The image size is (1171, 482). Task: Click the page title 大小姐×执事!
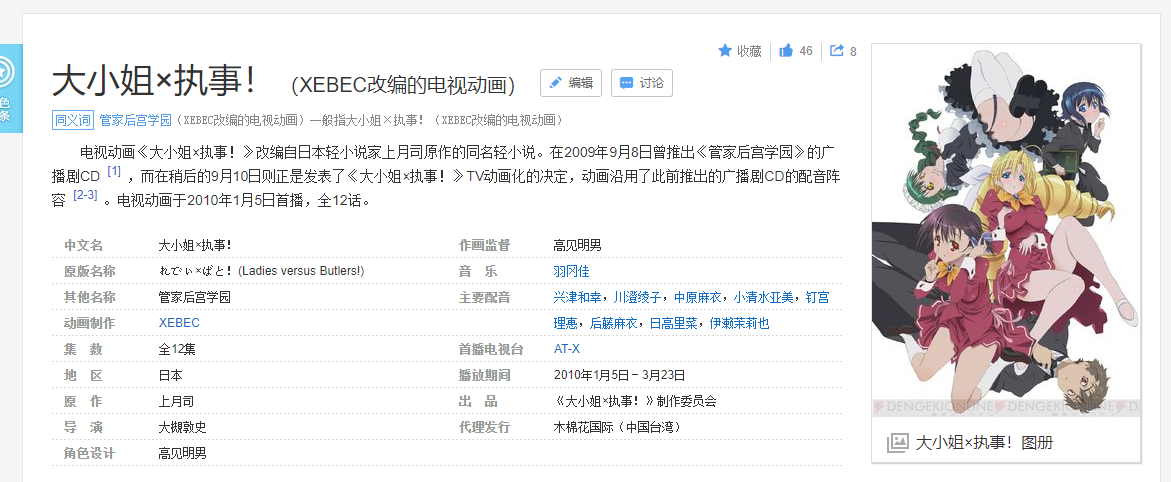pos(154,81)
